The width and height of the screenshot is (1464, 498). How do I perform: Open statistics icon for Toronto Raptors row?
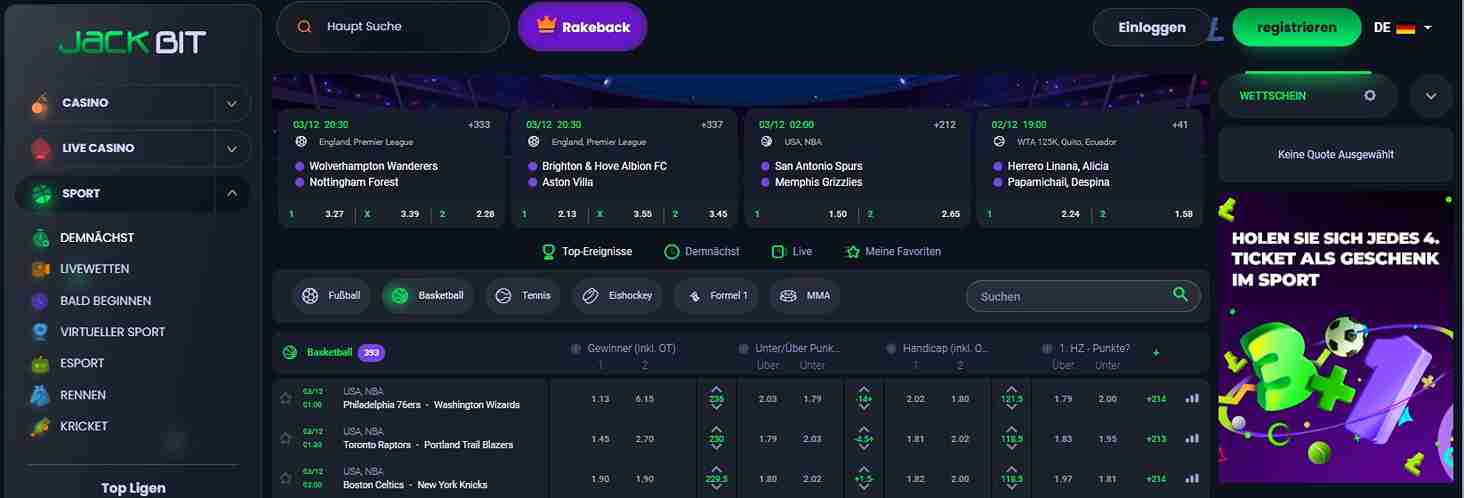1192,438
